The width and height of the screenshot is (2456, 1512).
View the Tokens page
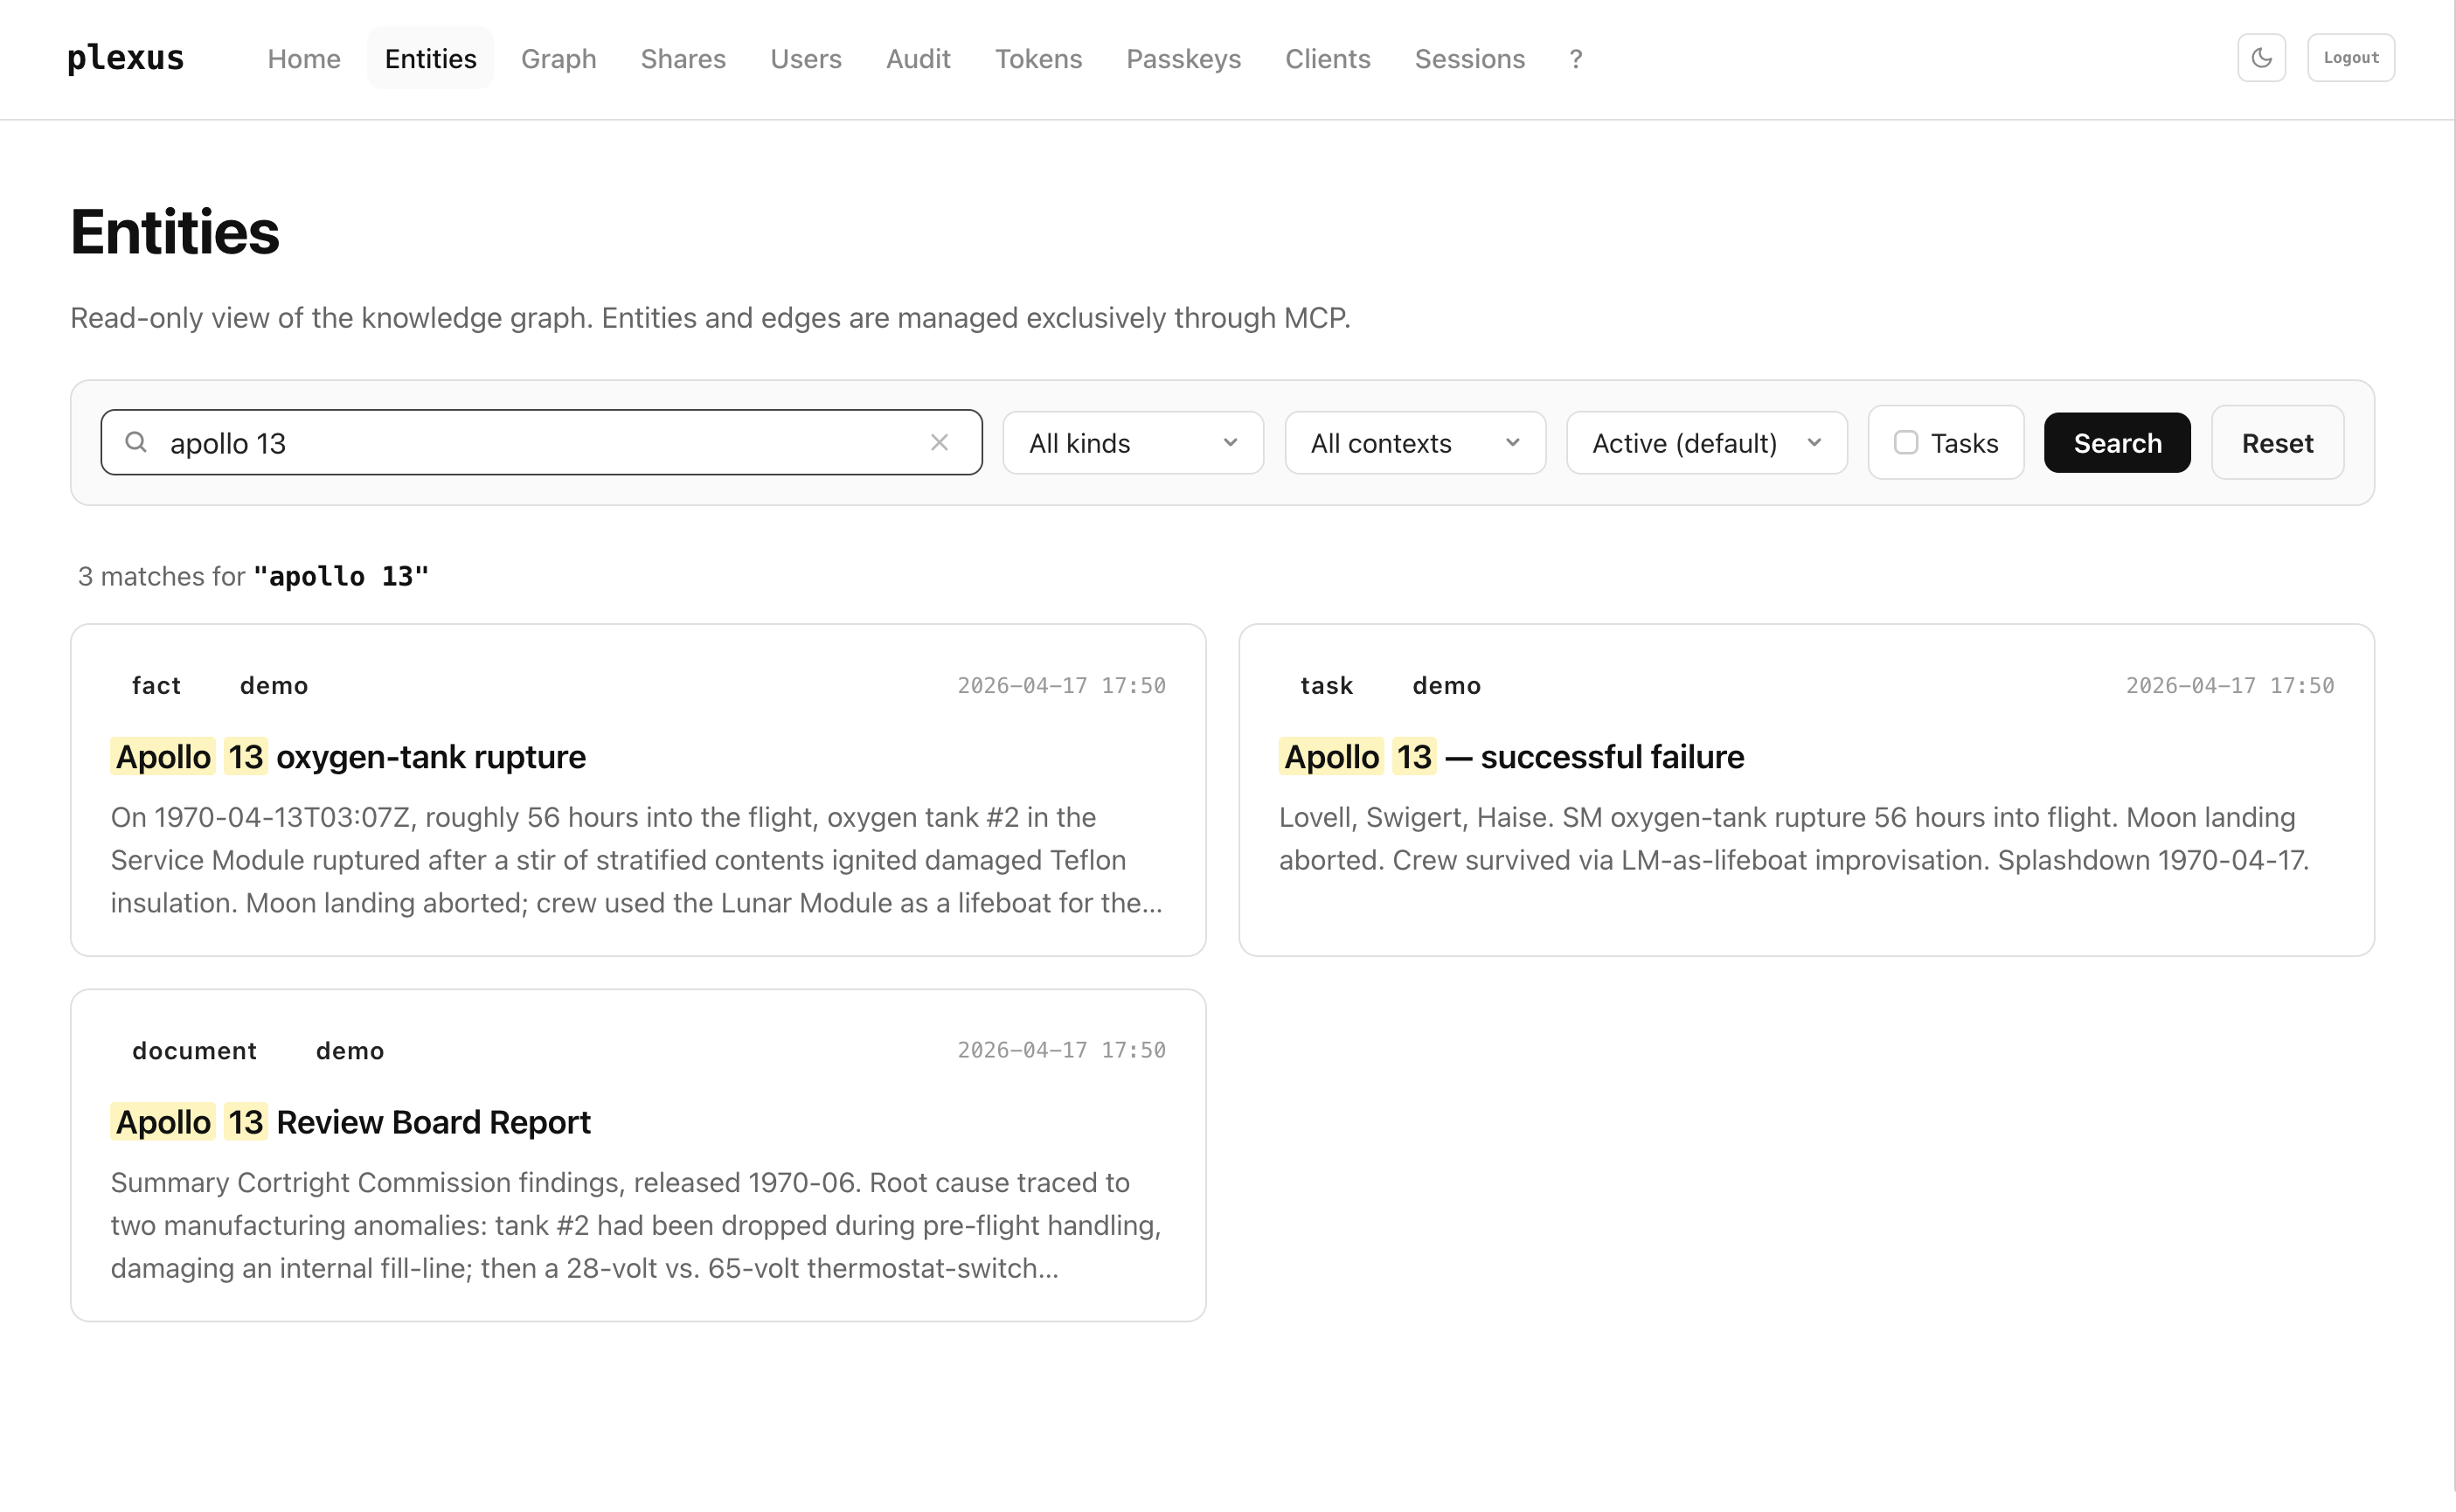pos(1039,59)
